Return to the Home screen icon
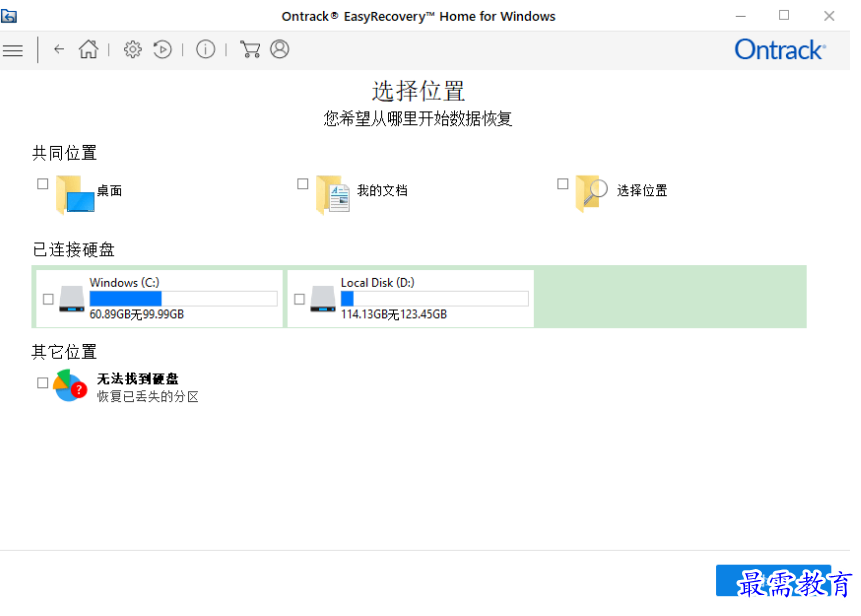Image resolution: width=861 pixels, height=616 pixels. point(88,49)
